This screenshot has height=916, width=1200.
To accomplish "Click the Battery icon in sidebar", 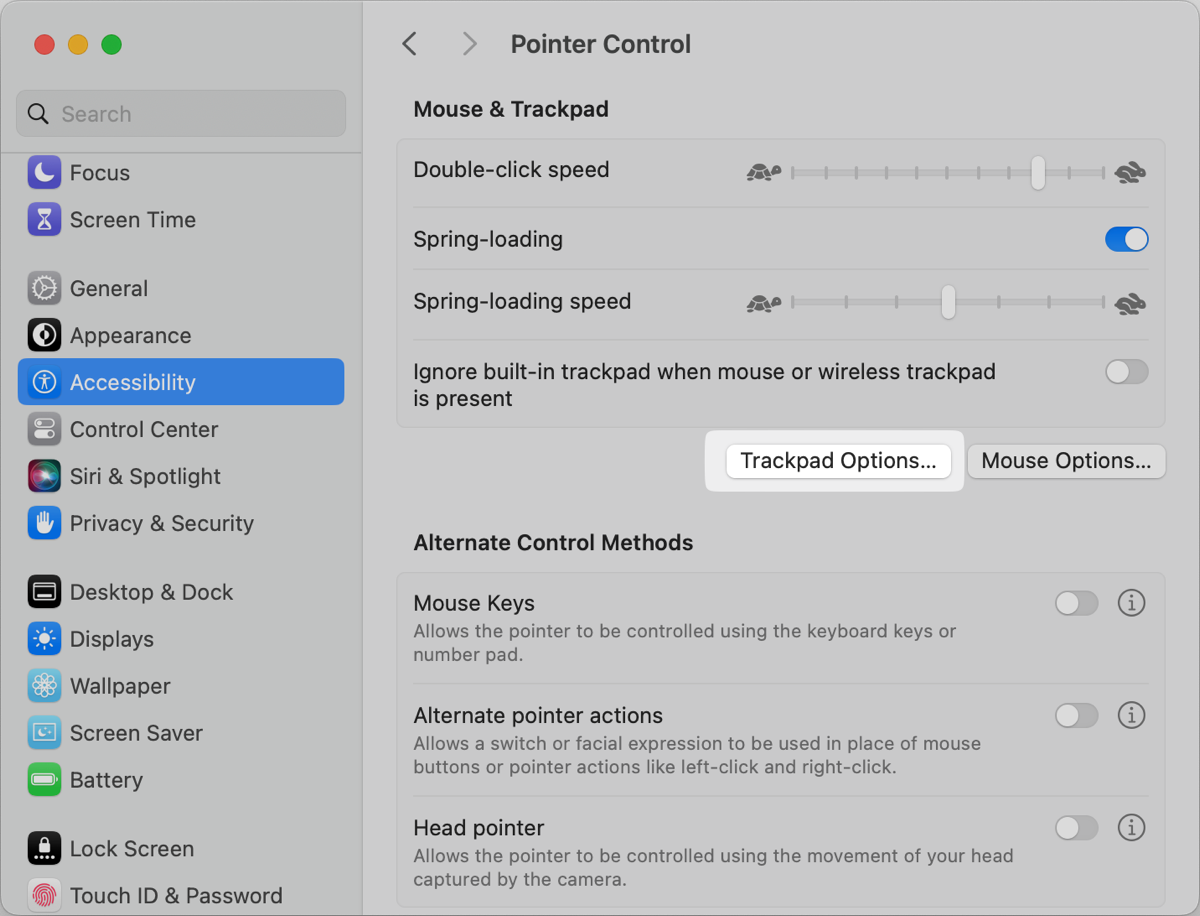I will pyautogui.click(x=44, y=781).
